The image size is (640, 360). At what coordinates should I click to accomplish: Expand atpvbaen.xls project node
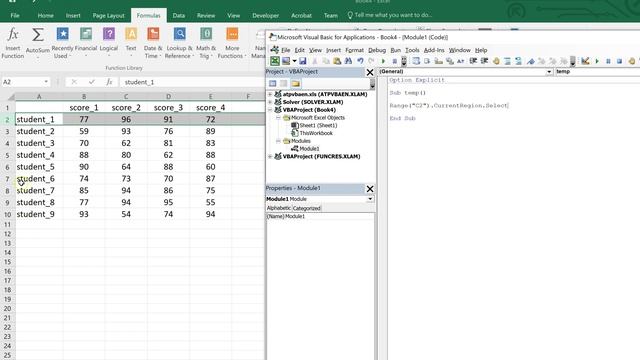click(x=270, y=94)
